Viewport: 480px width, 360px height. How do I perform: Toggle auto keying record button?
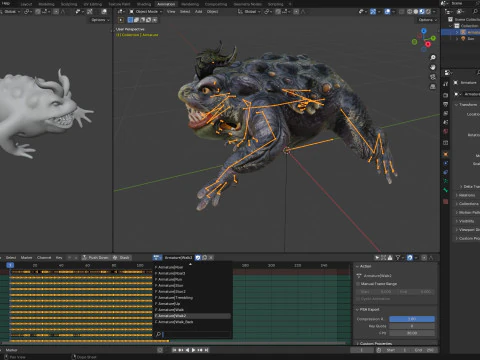point(160,350)
